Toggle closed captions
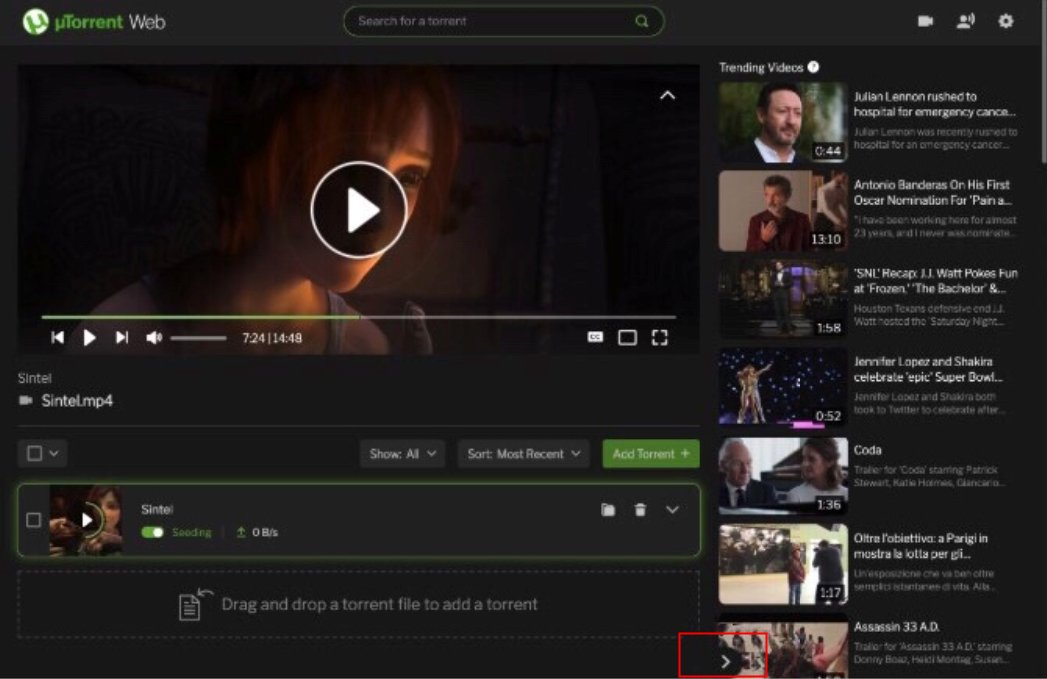 (x=595, y=337)
